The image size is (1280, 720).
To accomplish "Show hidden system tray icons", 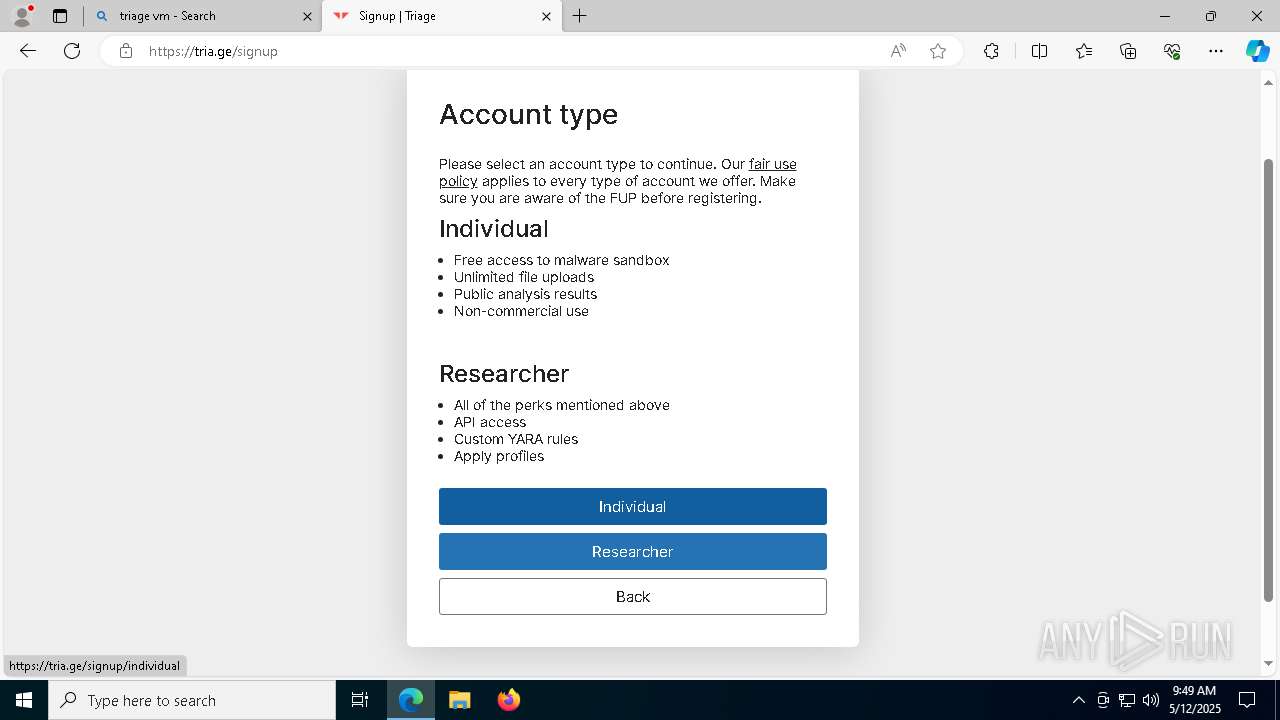I will click(x=1078, y=700).
